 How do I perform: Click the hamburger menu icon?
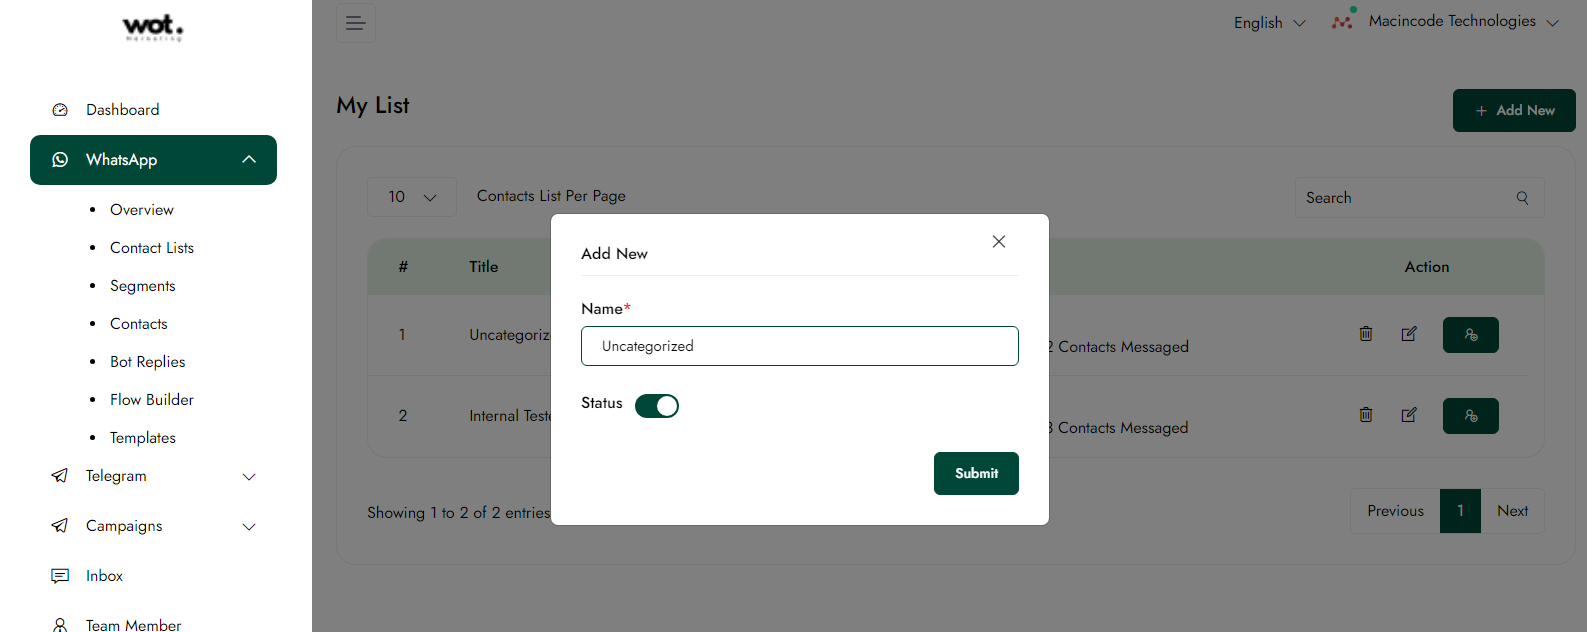(355, 23)
